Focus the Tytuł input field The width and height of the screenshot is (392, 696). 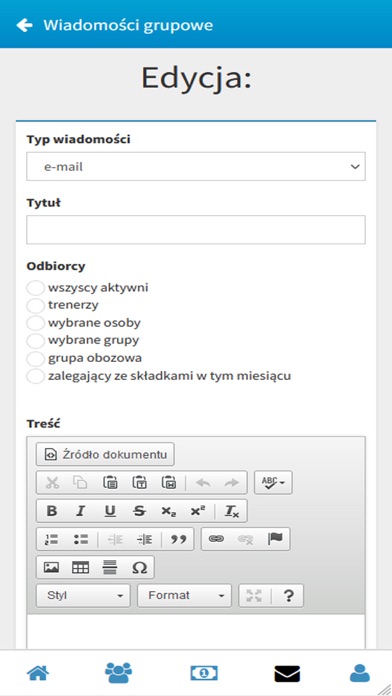pyautogui.click(x=196, y=229)
